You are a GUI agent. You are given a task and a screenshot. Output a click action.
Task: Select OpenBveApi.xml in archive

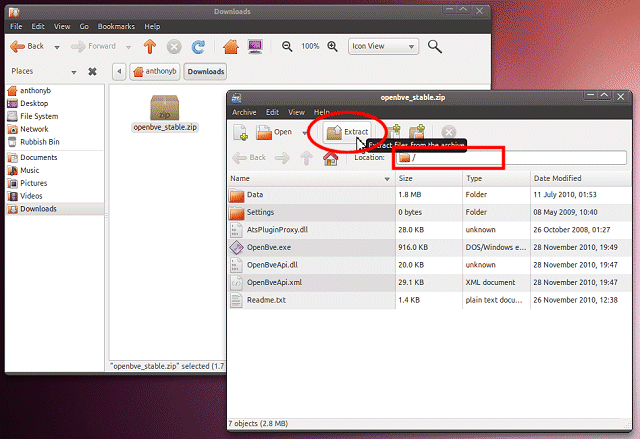pos(430,283)
